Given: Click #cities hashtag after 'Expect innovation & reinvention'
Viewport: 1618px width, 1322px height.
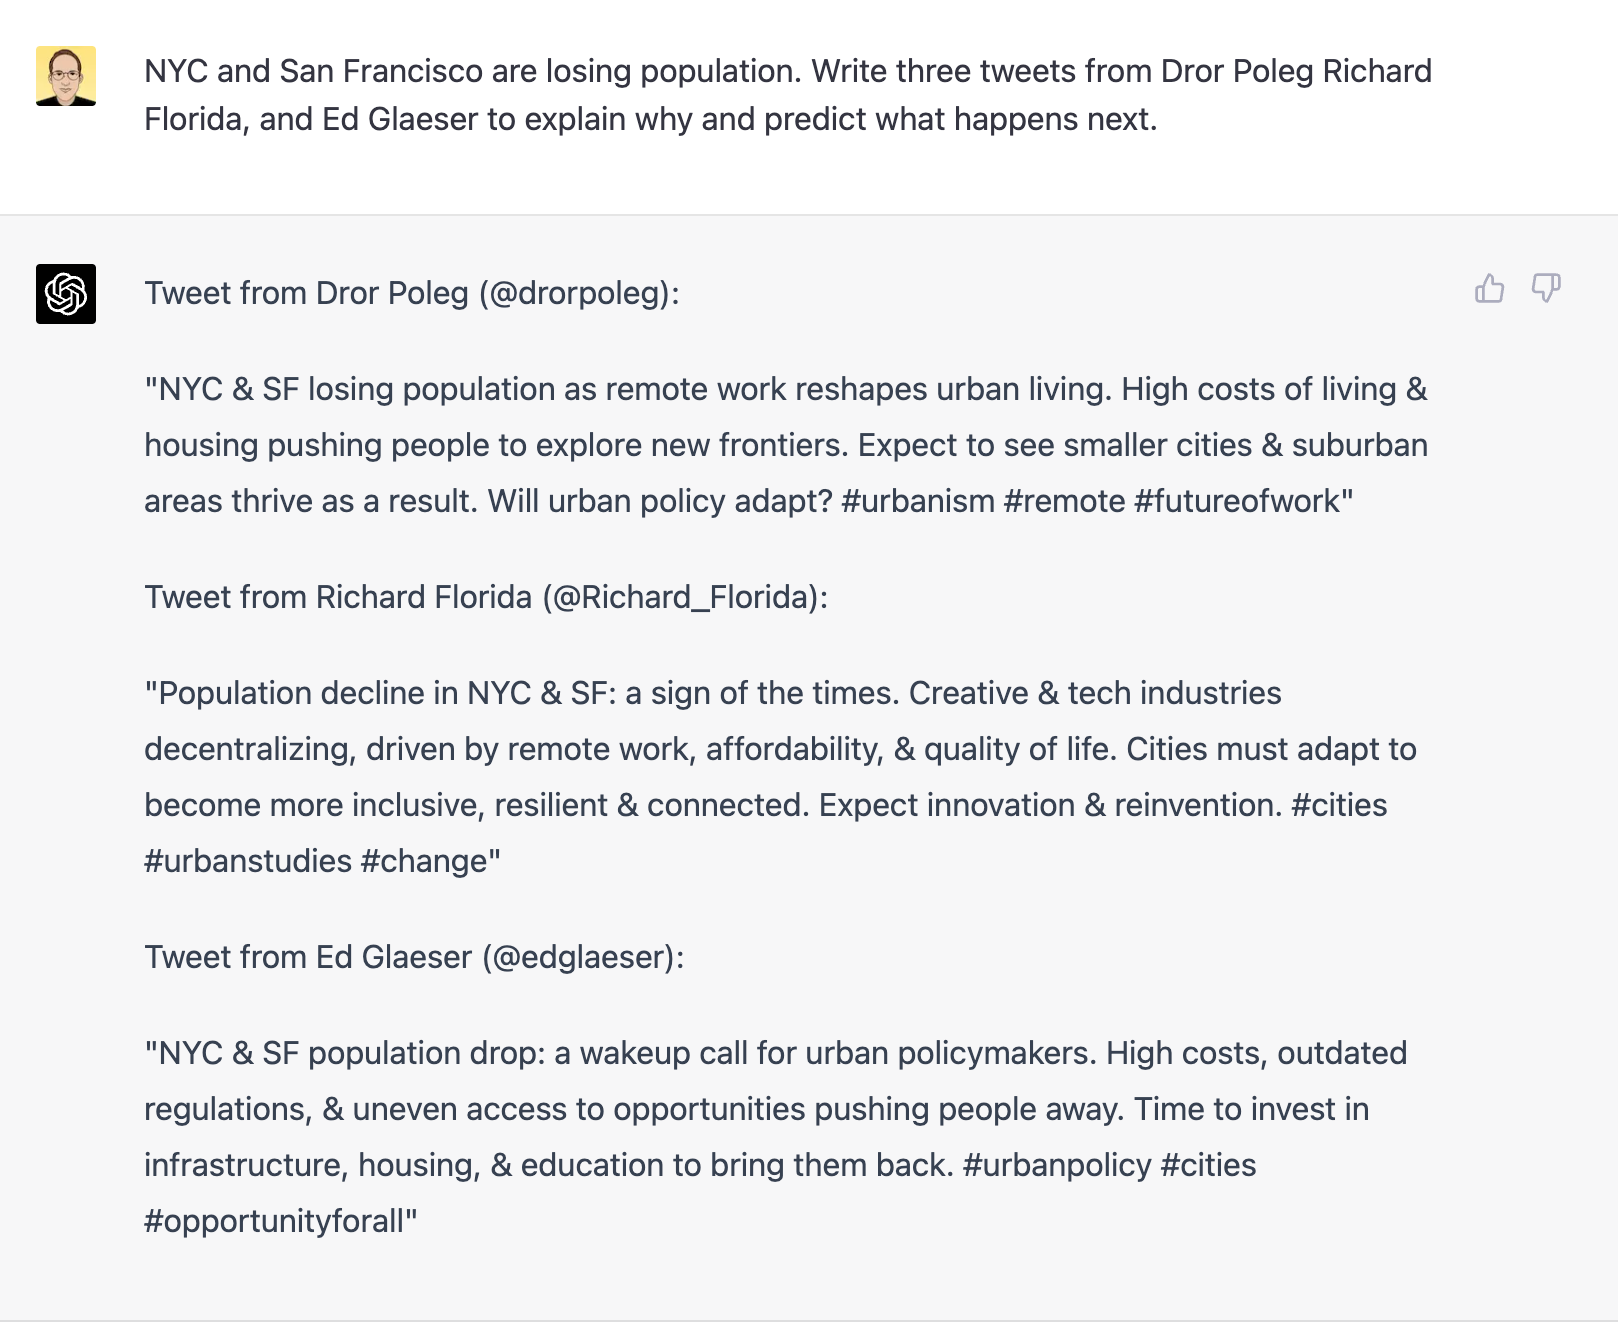Looking at the screenshot, I should (1339, 805).
